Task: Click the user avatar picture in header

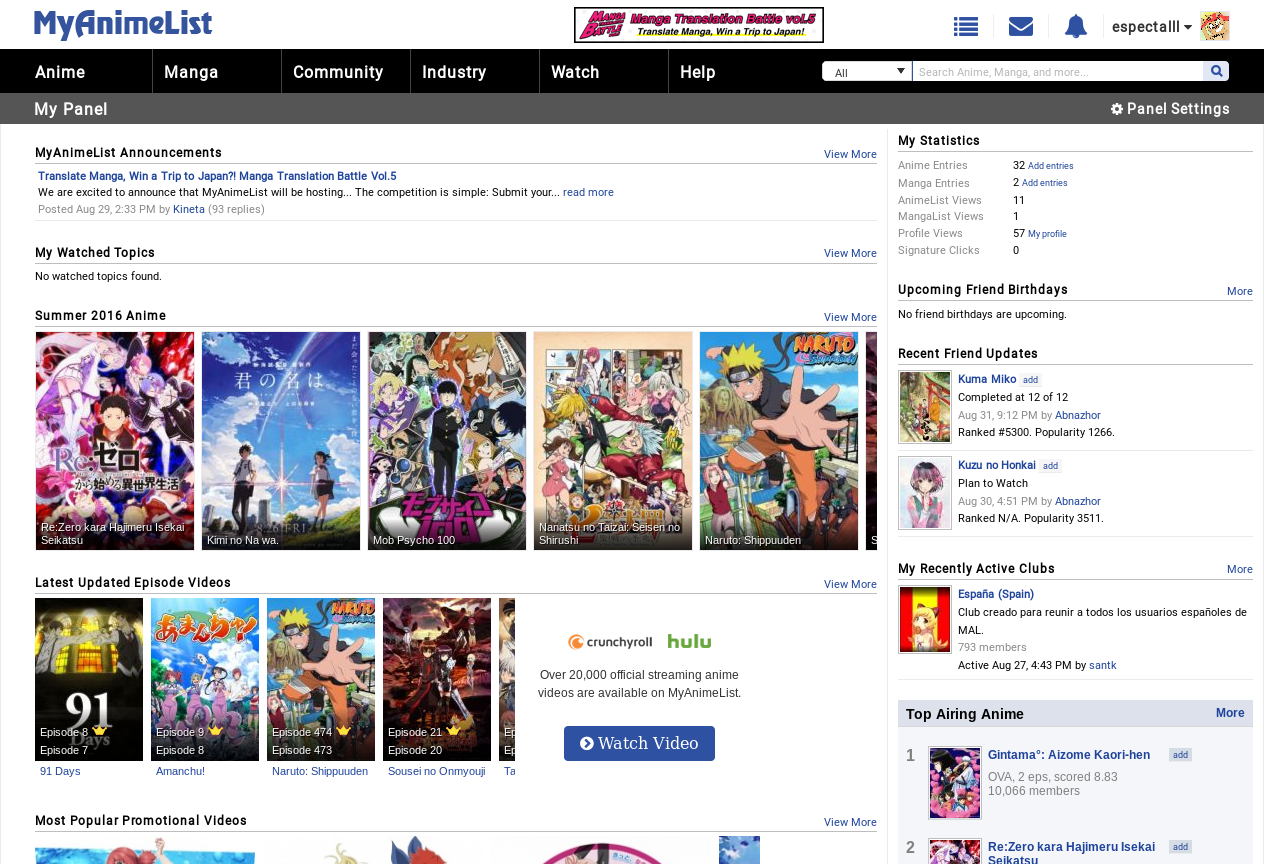Action: click(1215, 26)
